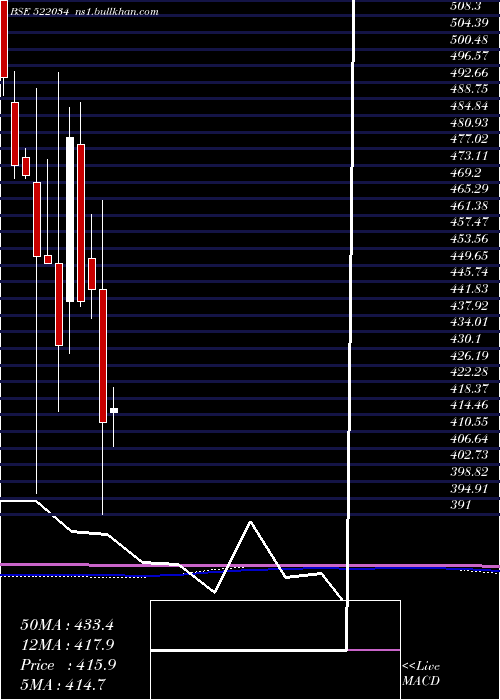Click the 422.28 price axis label
This screenshot has height=700, width=500.
point(469,372)
